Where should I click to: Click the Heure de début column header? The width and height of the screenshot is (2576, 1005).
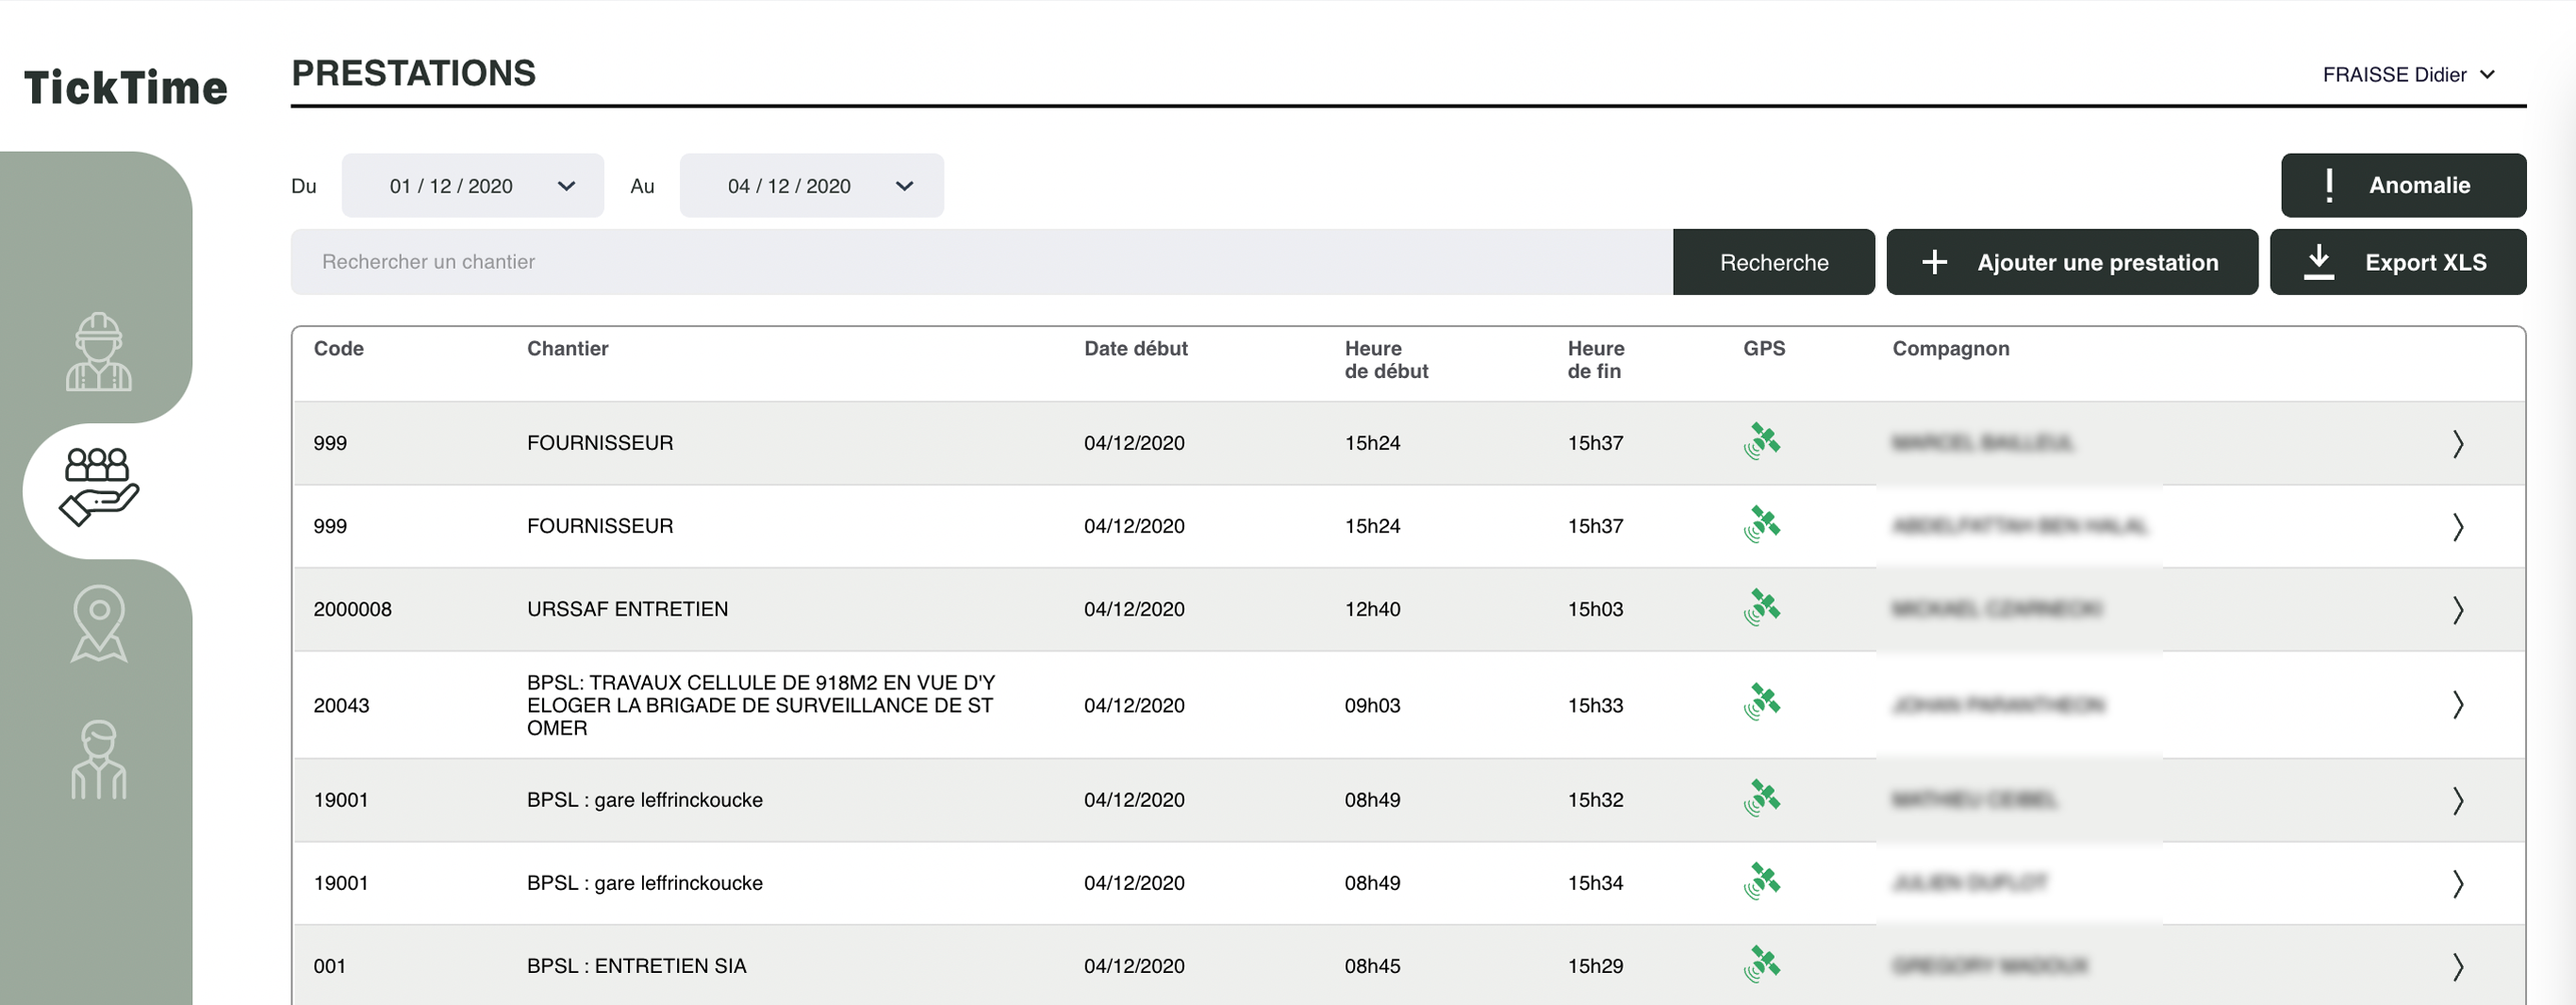coord(1386,359)
